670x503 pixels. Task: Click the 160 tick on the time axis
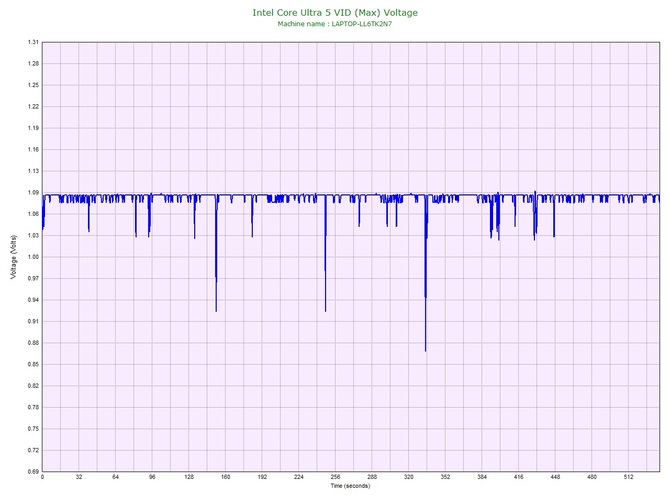[225, 478]
